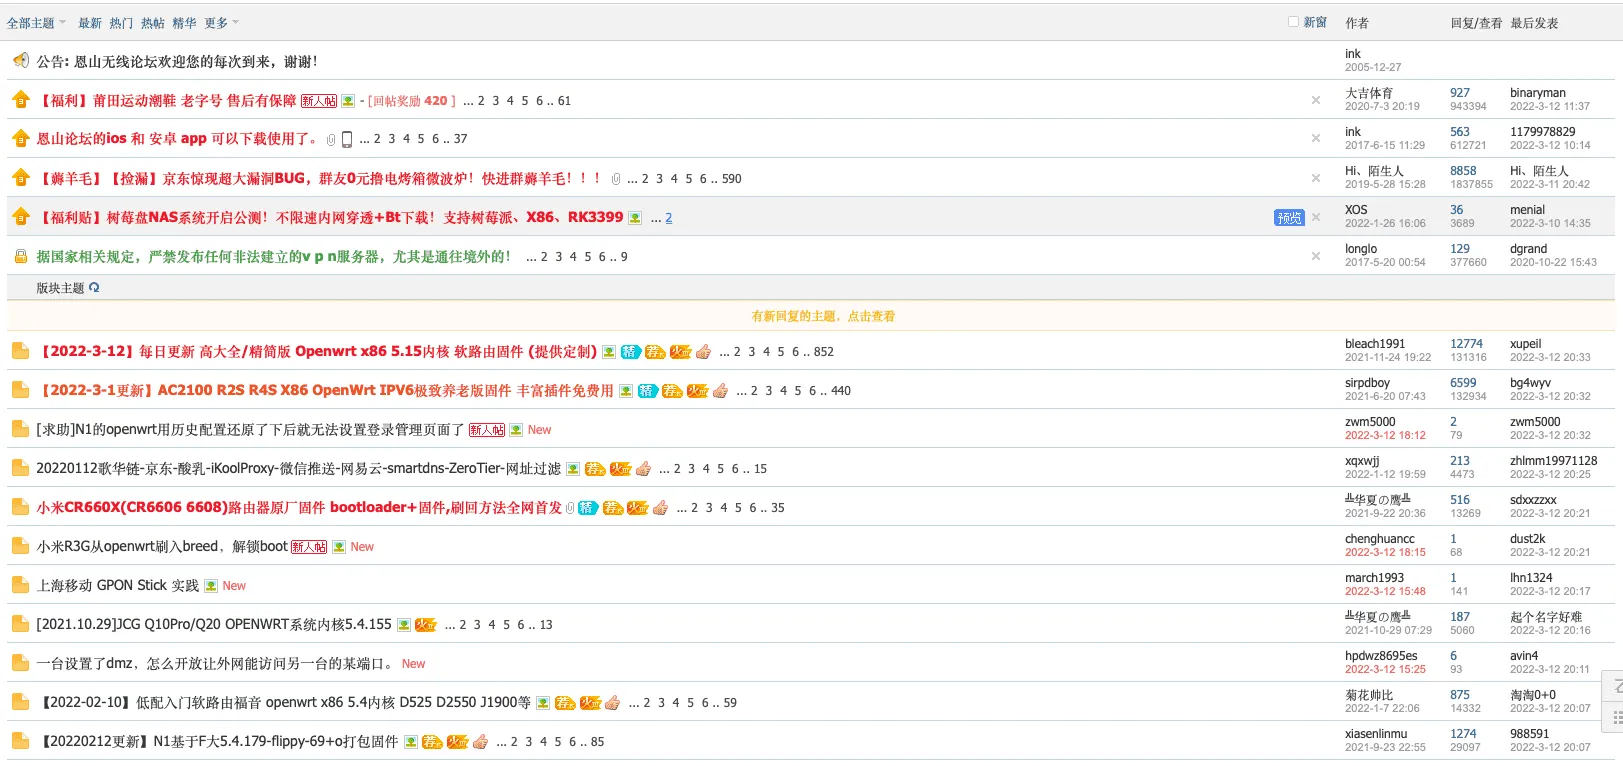Screen dimensions: 1623x766
Task: Click lock icon on the green rules thread
Action: 20,257
